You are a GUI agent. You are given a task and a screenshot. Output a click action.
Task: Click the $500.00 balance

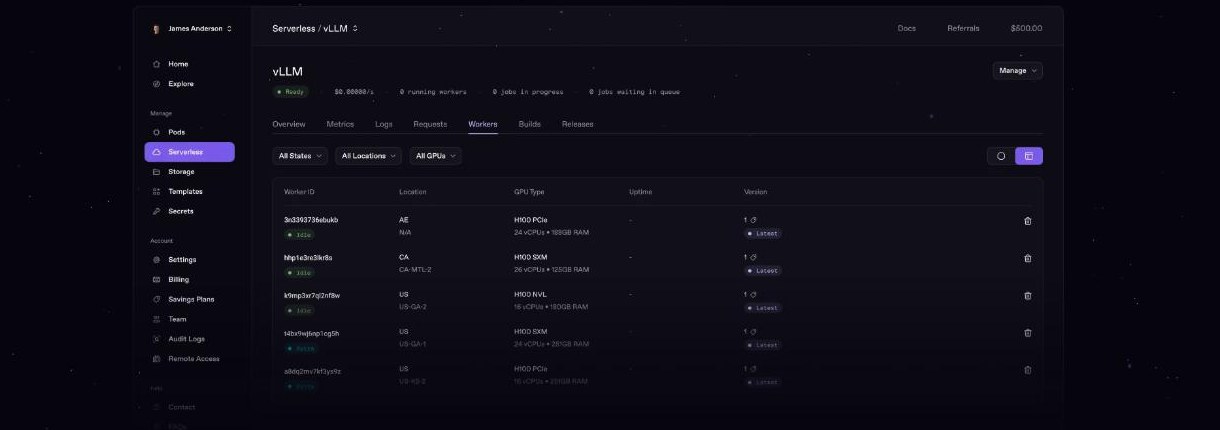(1026, 28)
